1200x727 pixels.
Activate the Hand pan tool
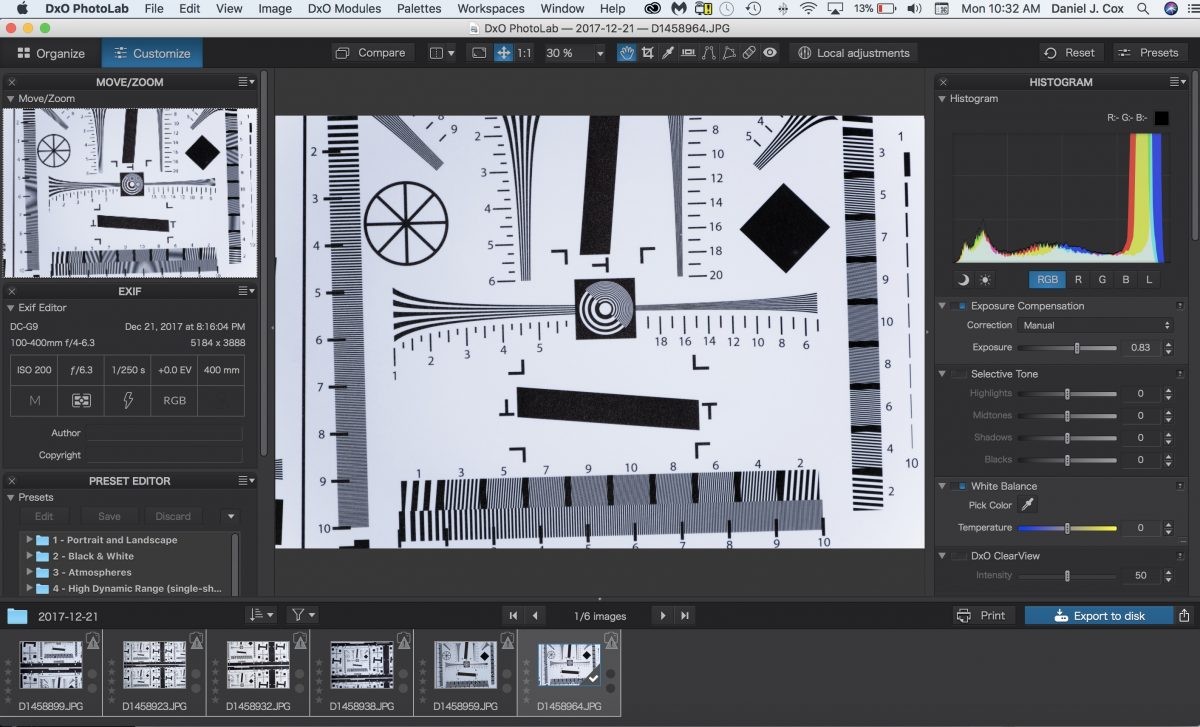click(x=627, y=53)
